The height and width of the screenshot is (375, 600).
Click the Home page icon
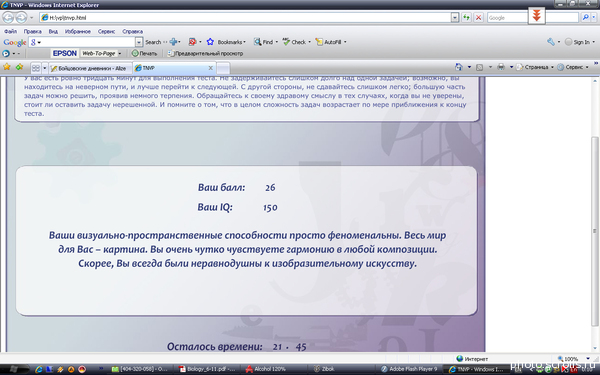(x=459, y=67)
